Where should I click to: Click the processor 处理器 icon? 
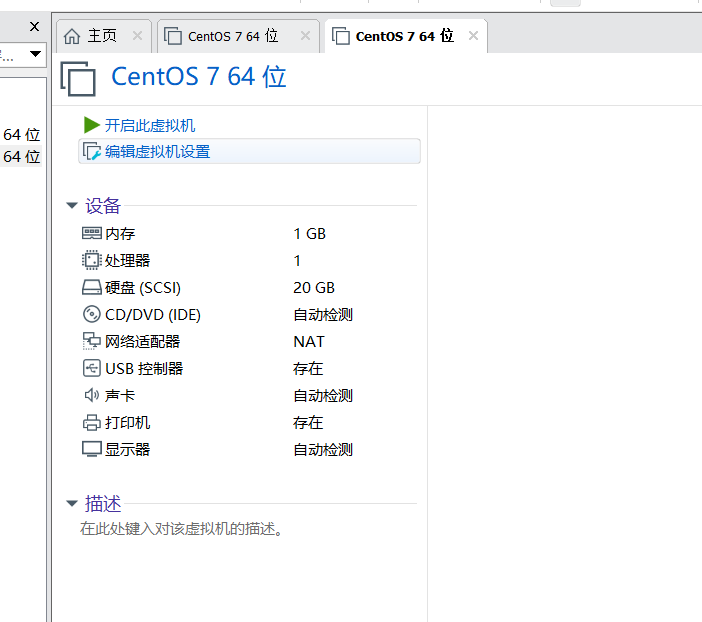click(x=92, y=260)
